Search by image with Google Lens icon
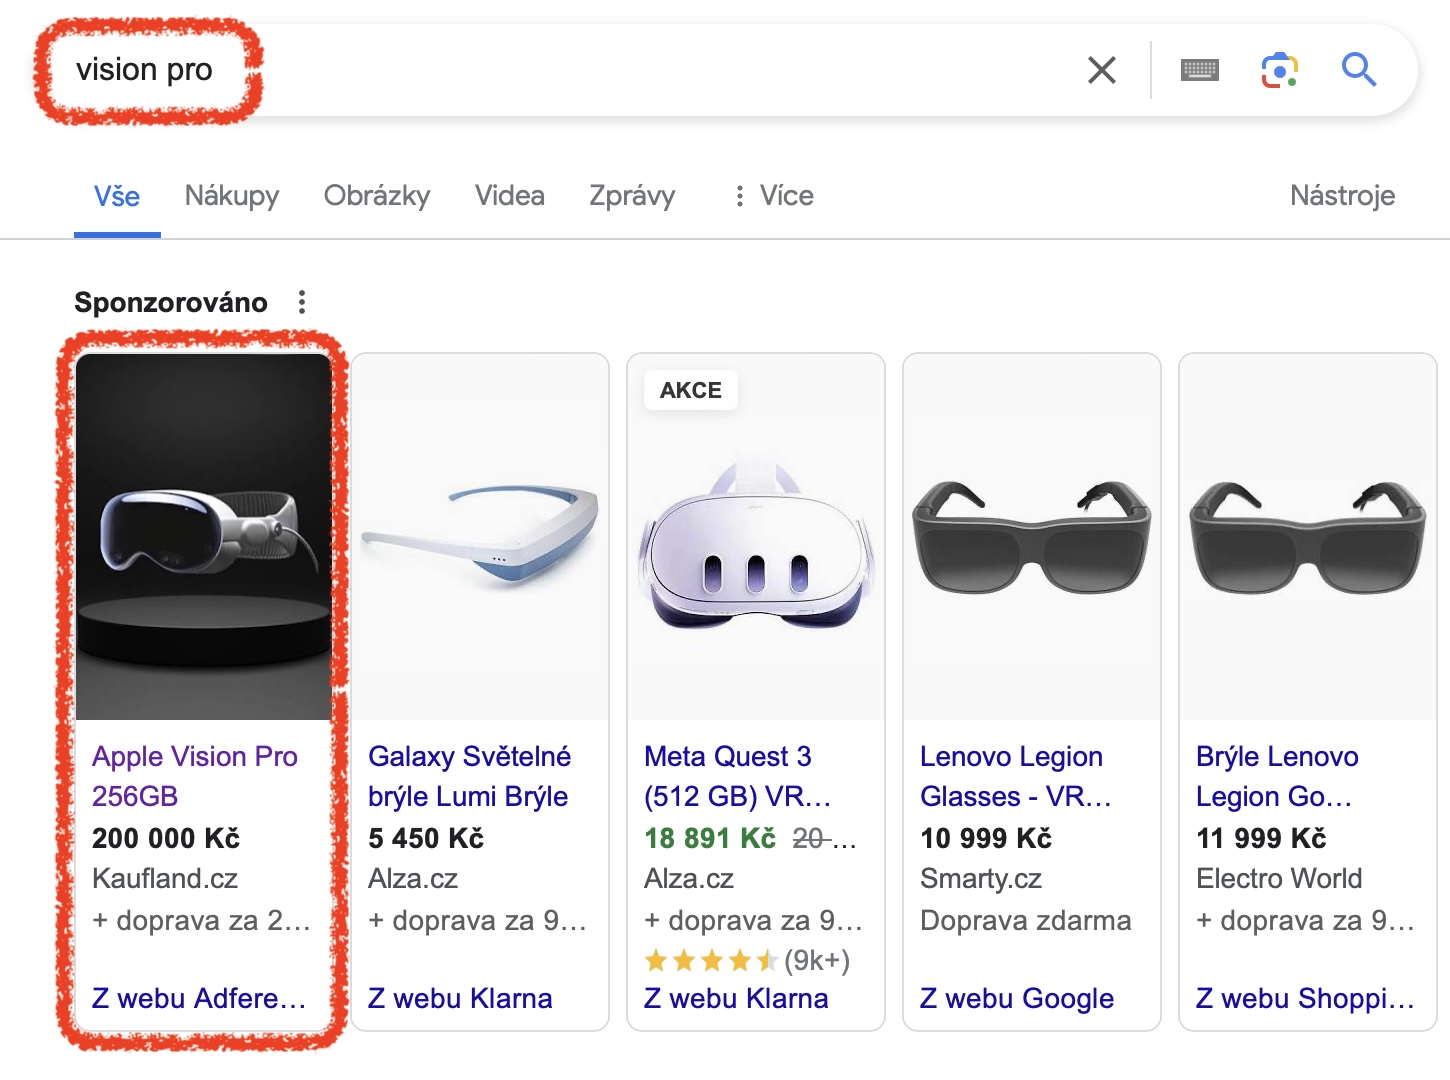 (x=1279, y=70)
